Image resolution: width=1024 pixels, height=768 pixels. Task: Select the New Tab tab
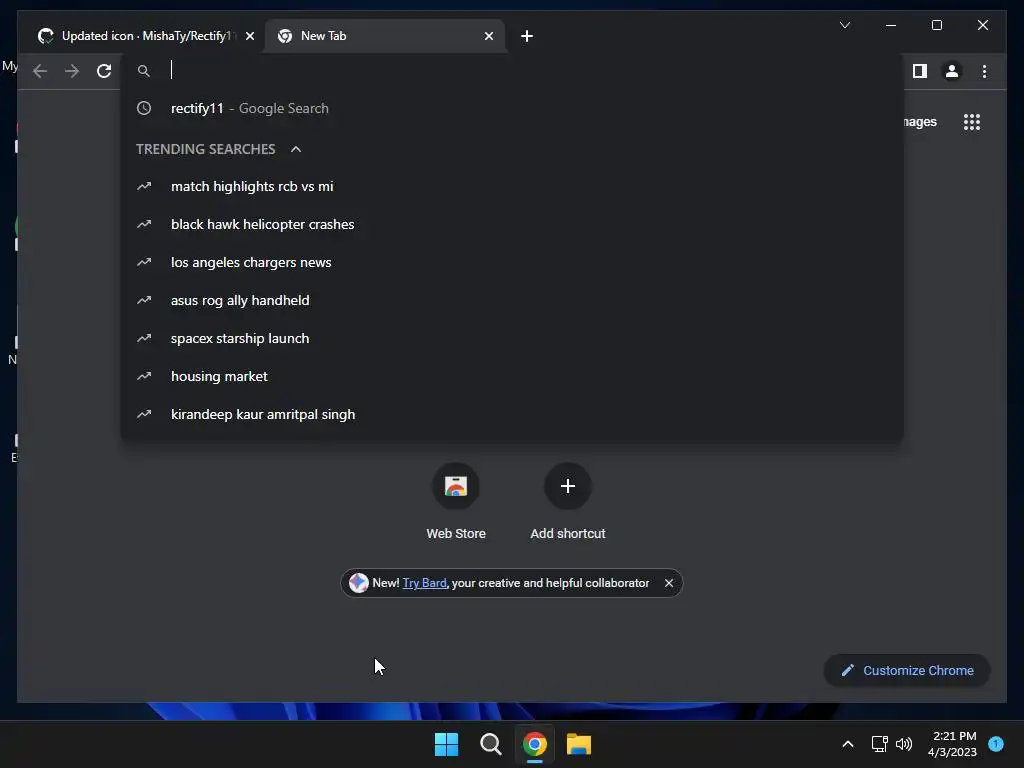385,36
